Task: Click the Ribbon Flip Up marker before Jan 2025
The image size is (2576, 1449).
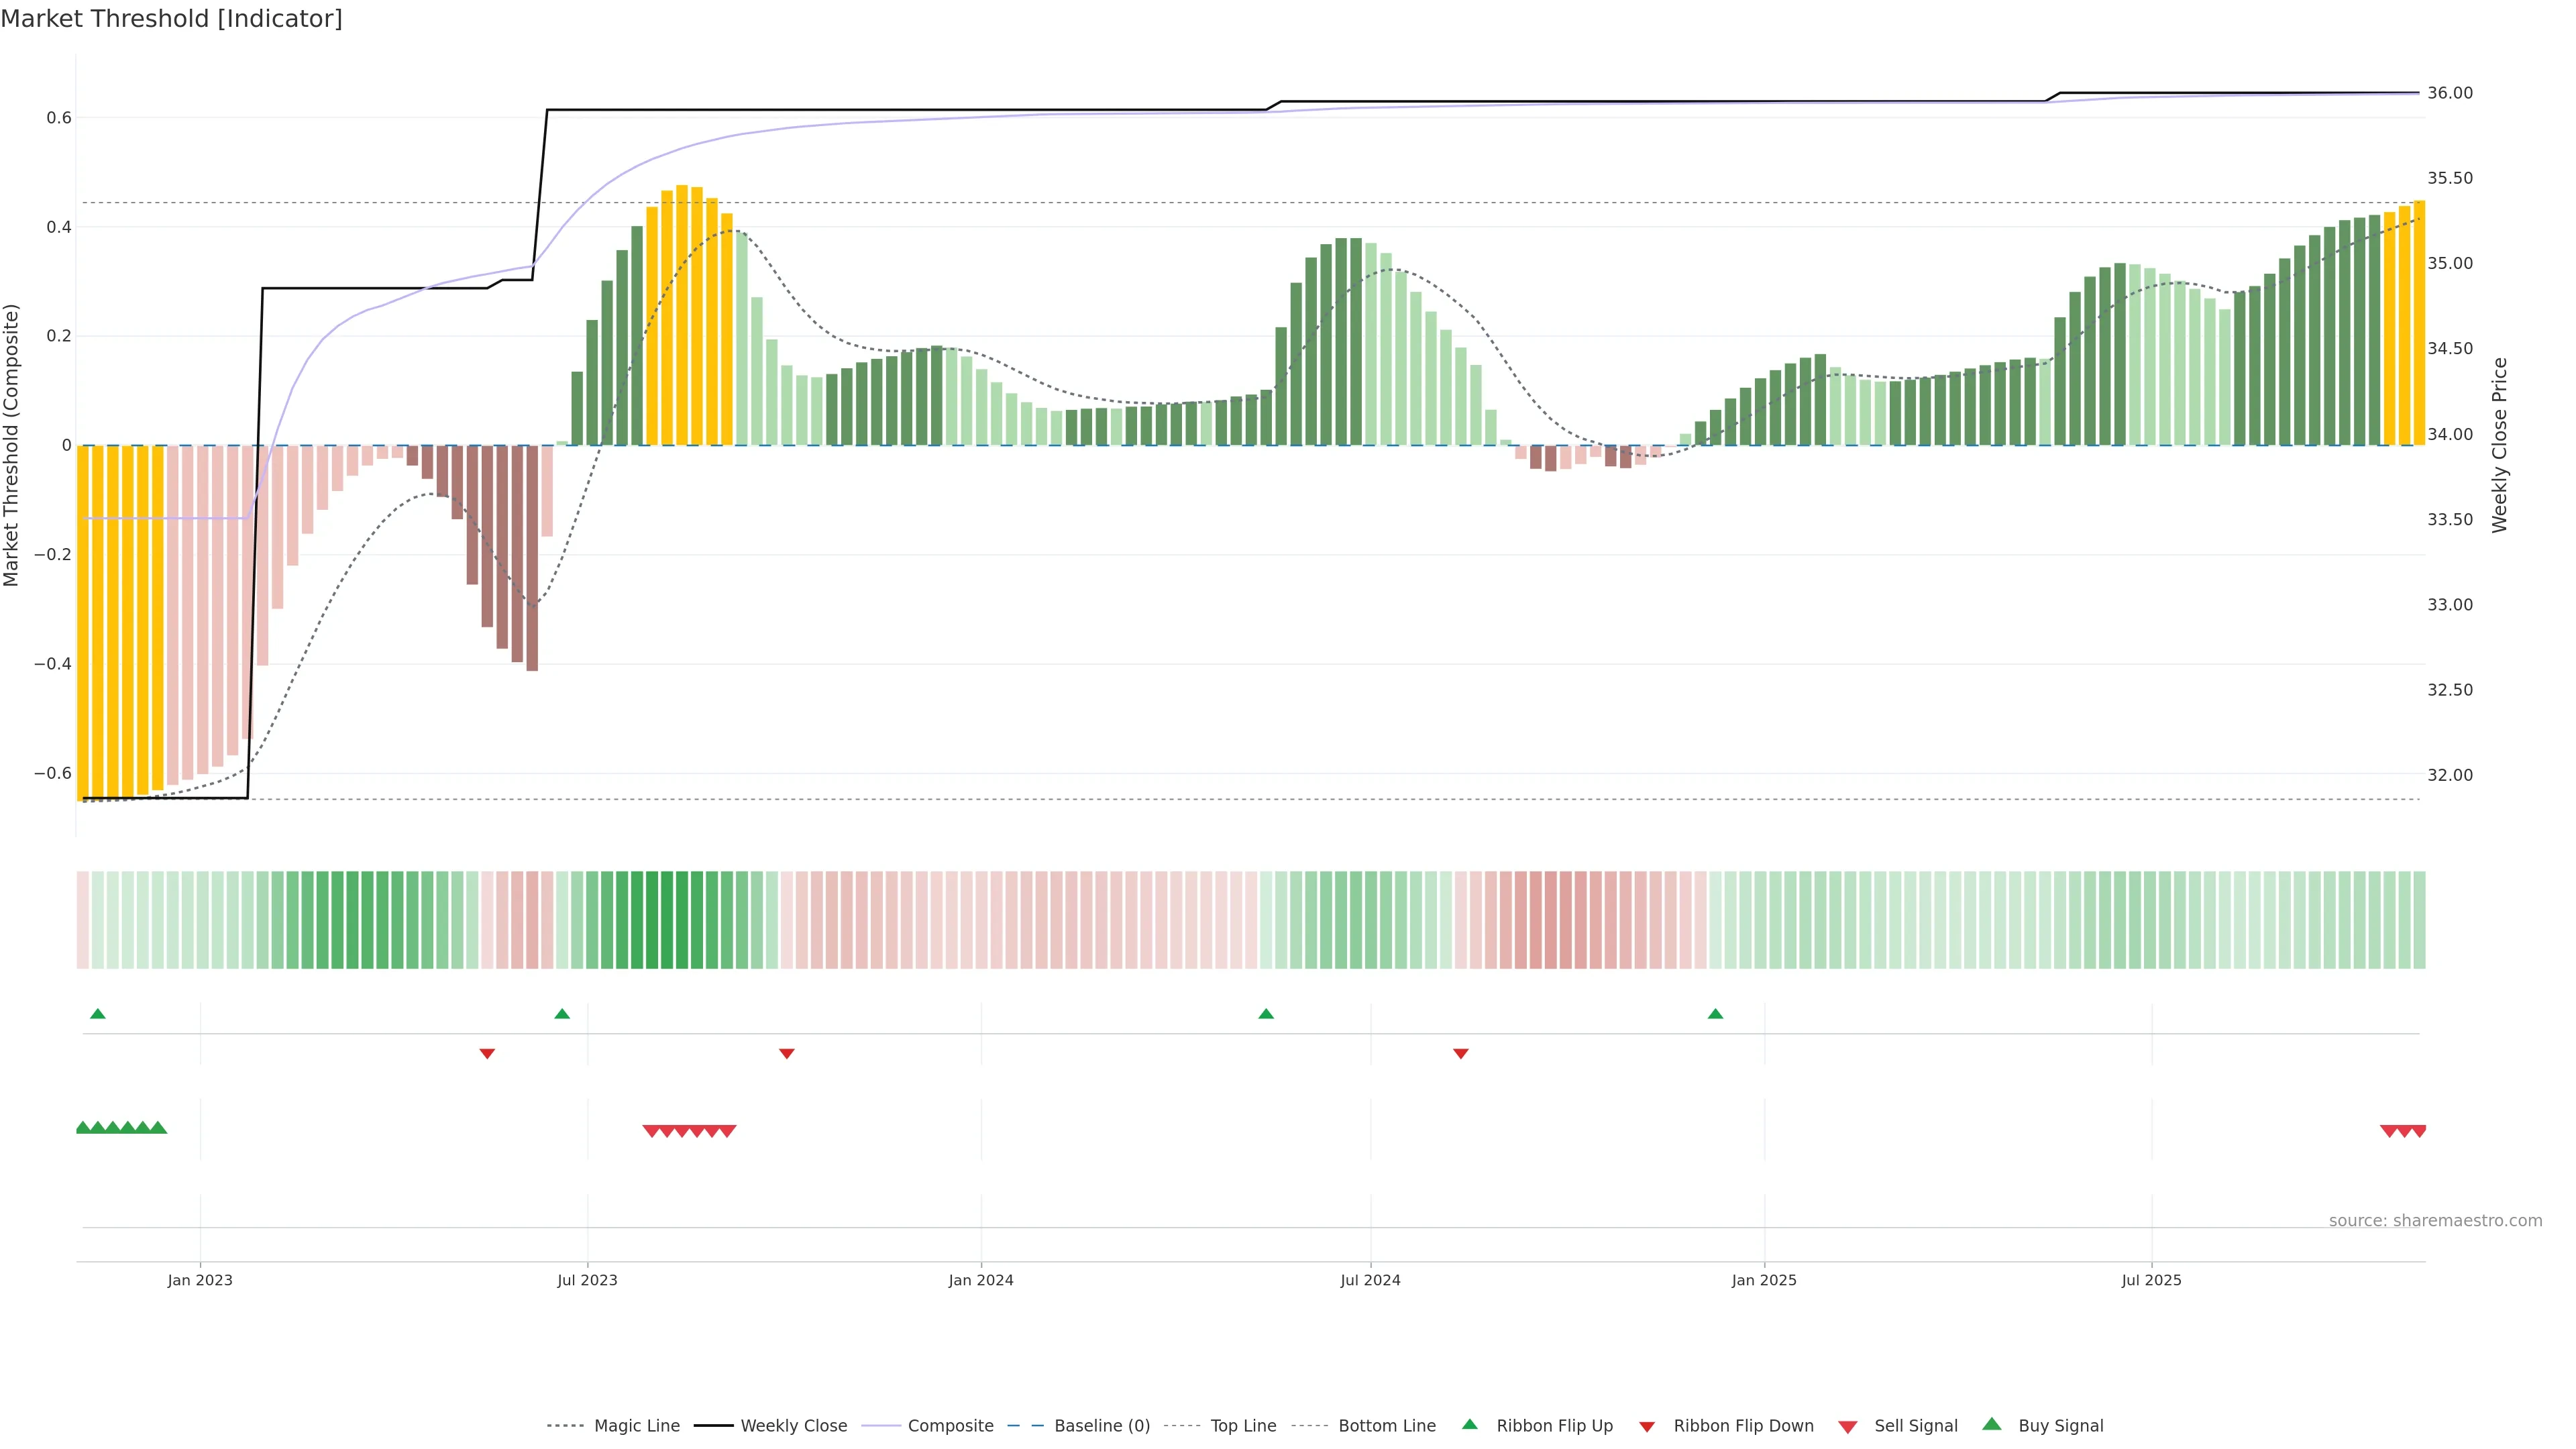Action: coord(1715,1014)
